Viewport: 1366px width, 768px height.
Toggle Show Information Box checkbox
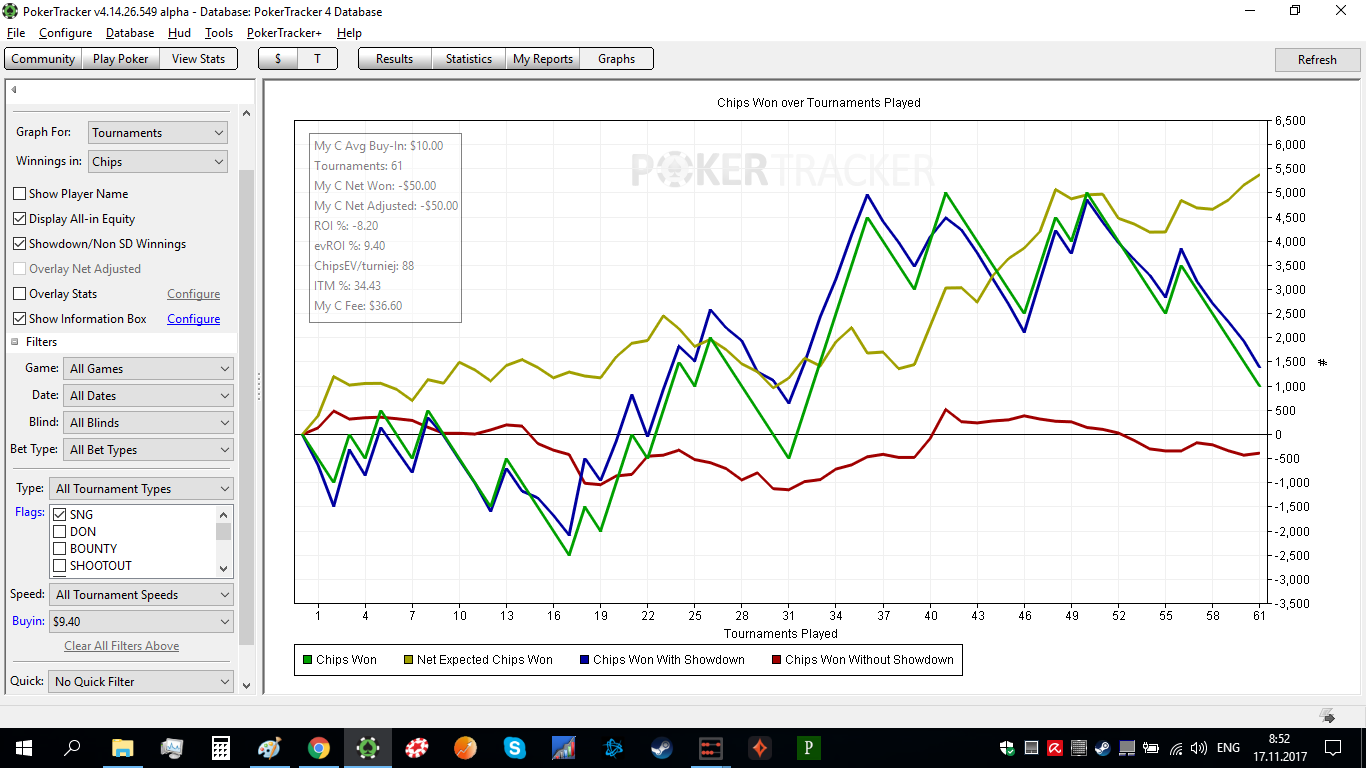[x=19, y=319]
